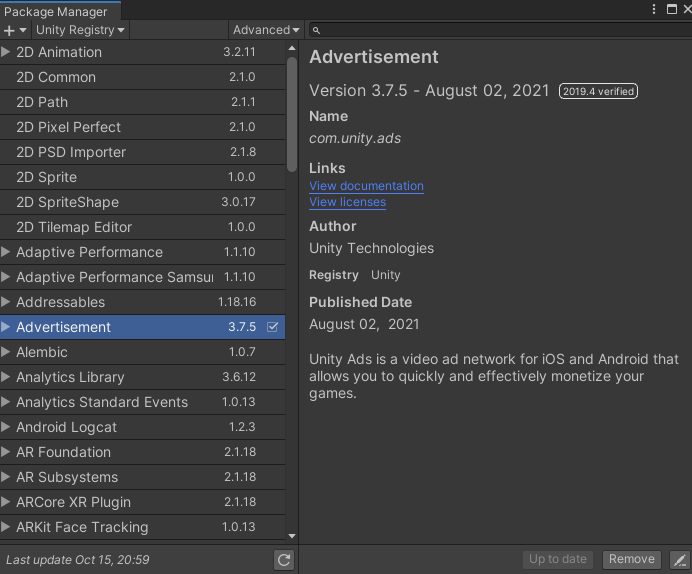
Task: Toggle the installed checkmark on Advertisement
Action: 273,327
